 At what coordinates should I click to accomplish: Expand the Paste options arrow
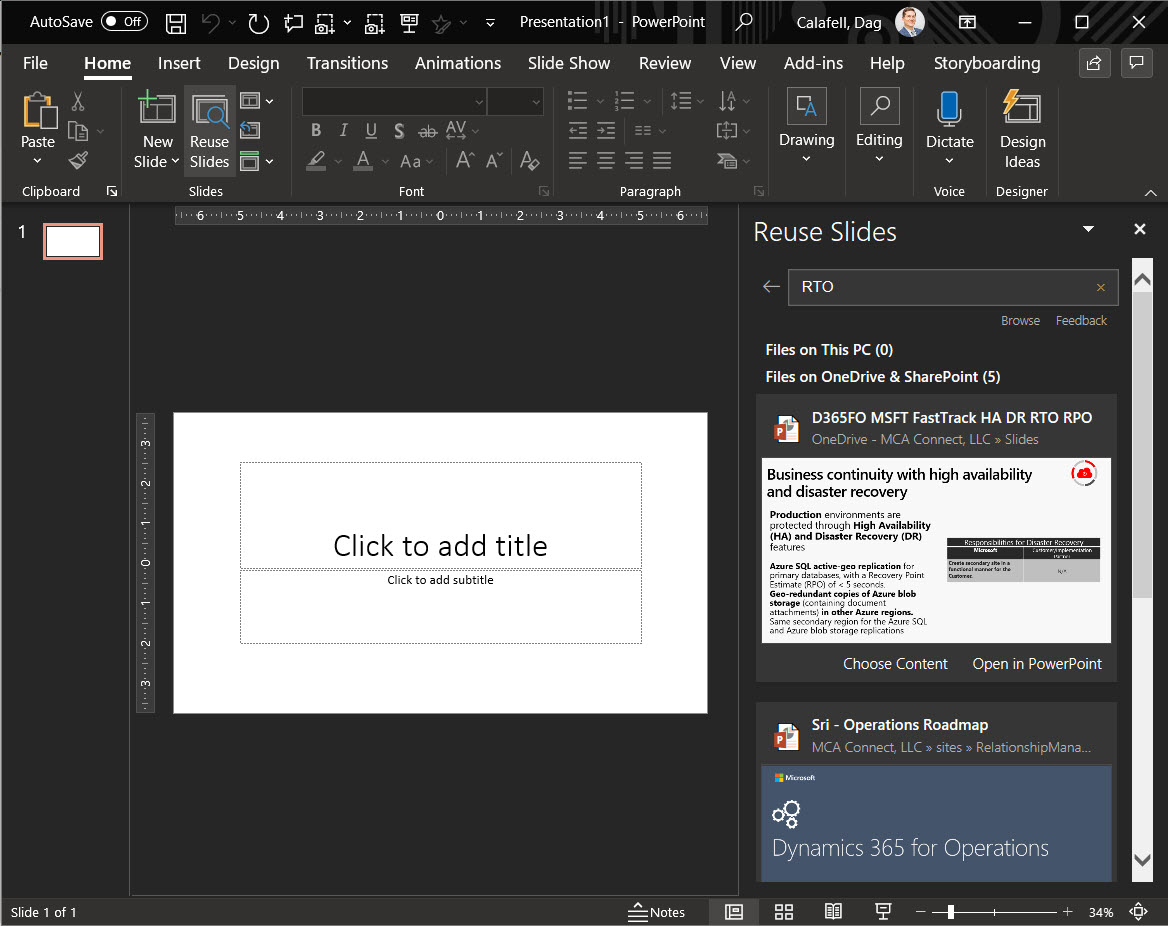tap(37, 161)
